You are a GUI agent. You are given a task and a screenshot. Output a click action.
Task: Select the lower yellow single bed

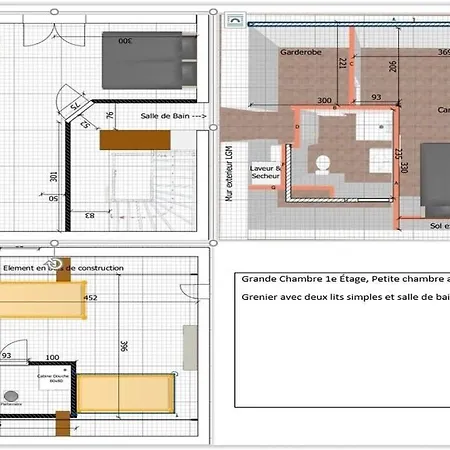click(126, 394)
